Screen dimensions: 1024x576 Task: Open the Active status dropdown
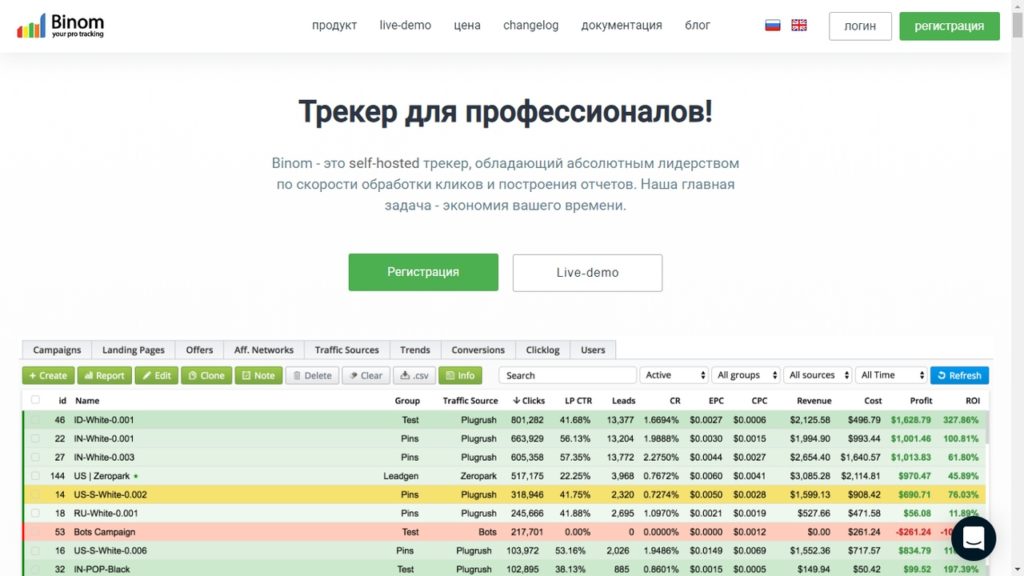click(x=674, y=376)
